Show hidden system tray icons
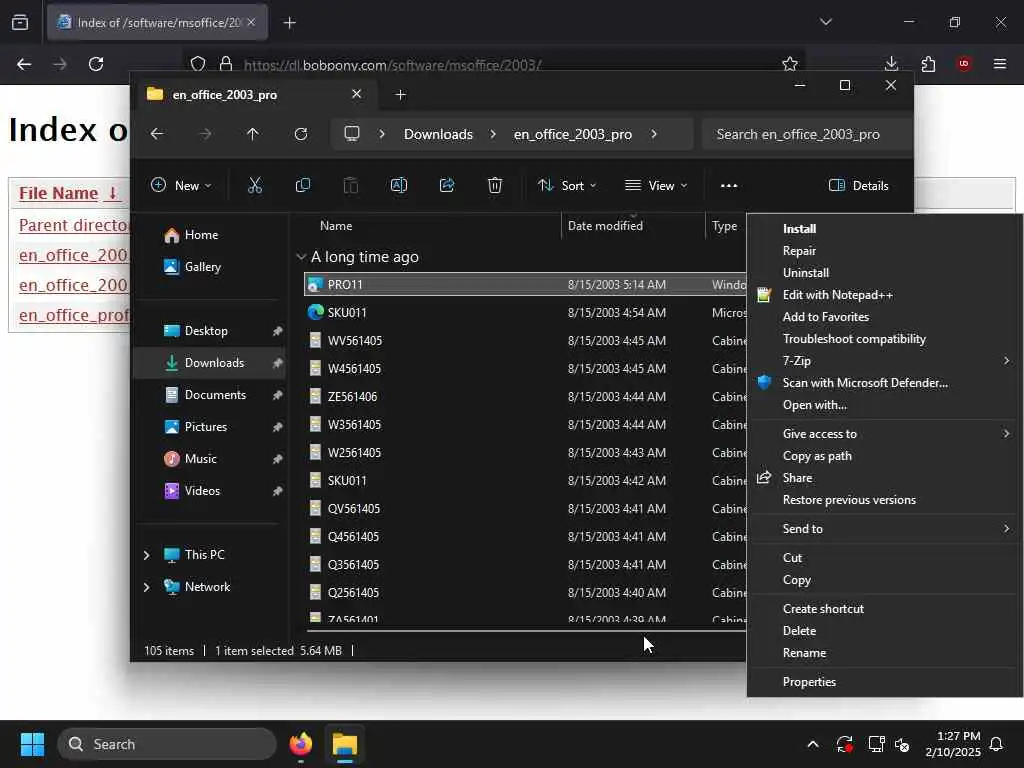Image resolution: width=1024 pixels, height=768 pixels. 813,744
